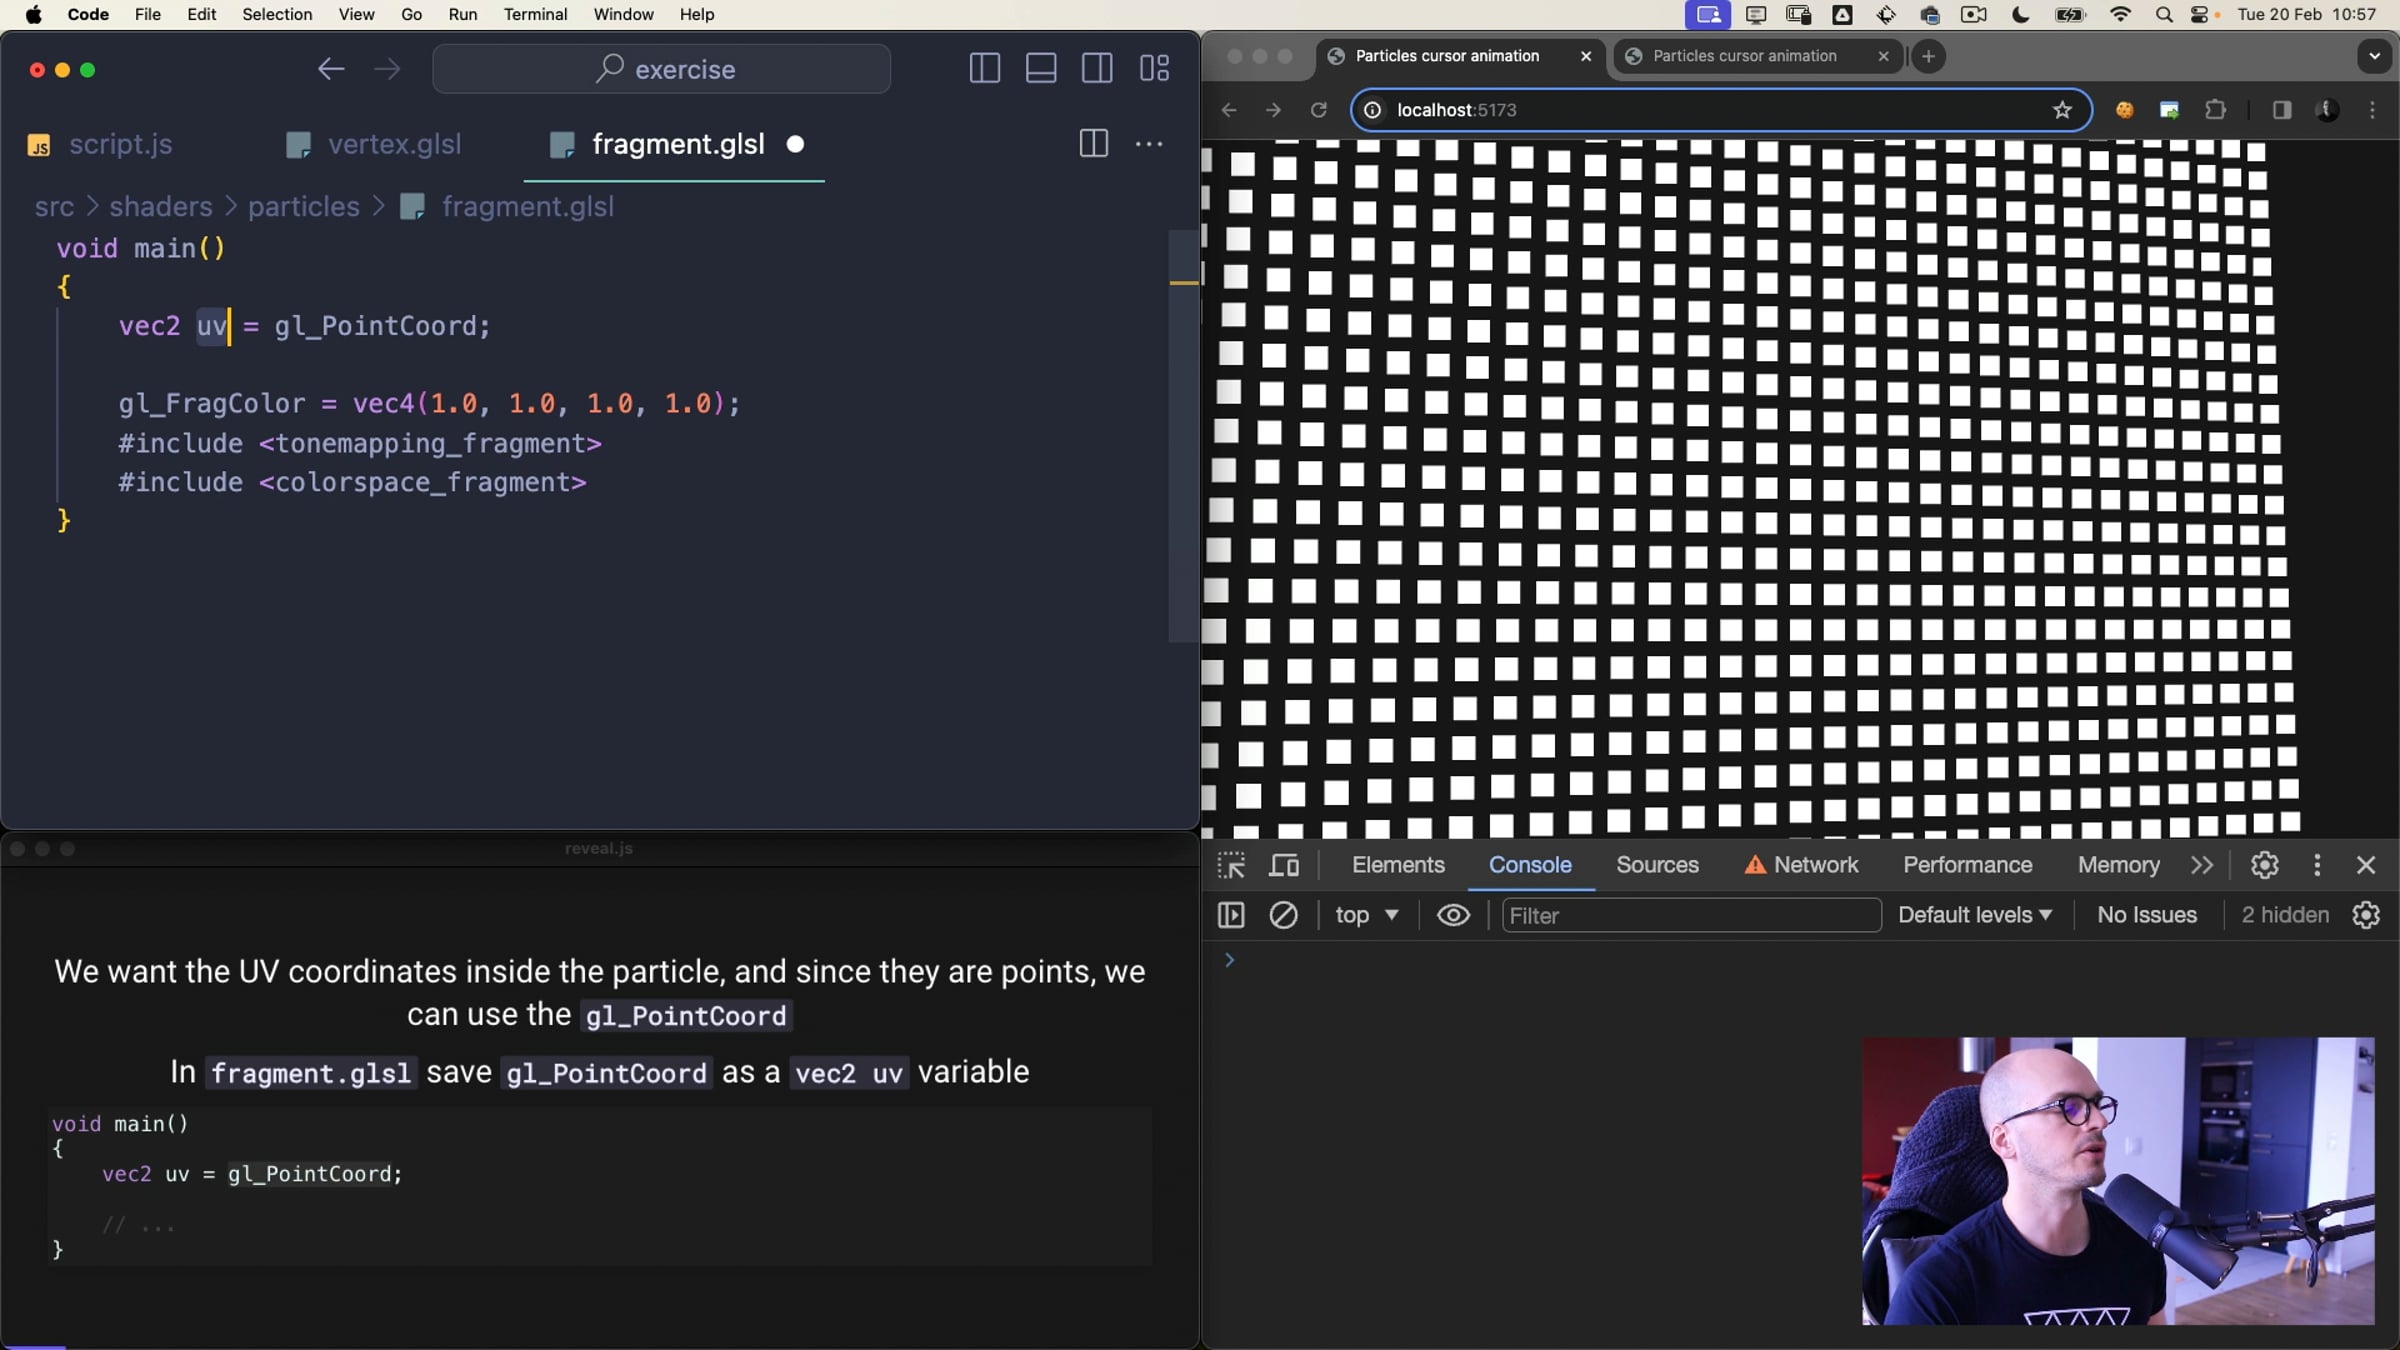Open DevTools settings gear icon
Screen dimensions: 2400x1350
[x=2264, y=865]
